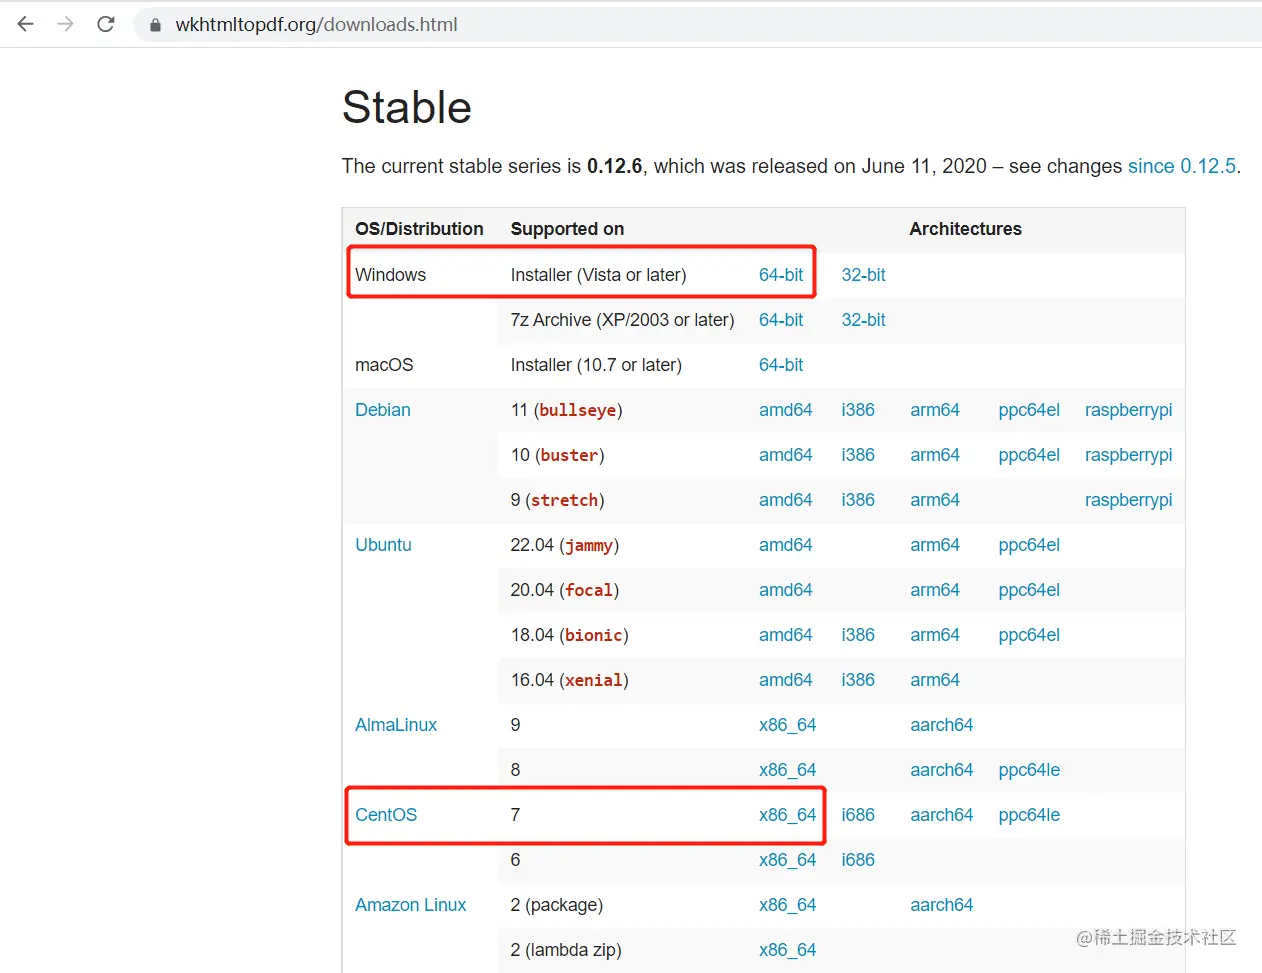Screen dimensions: 1262x973
Task: Download Ubuntu 16.04 xenial arm64
Action: [935, 680]
